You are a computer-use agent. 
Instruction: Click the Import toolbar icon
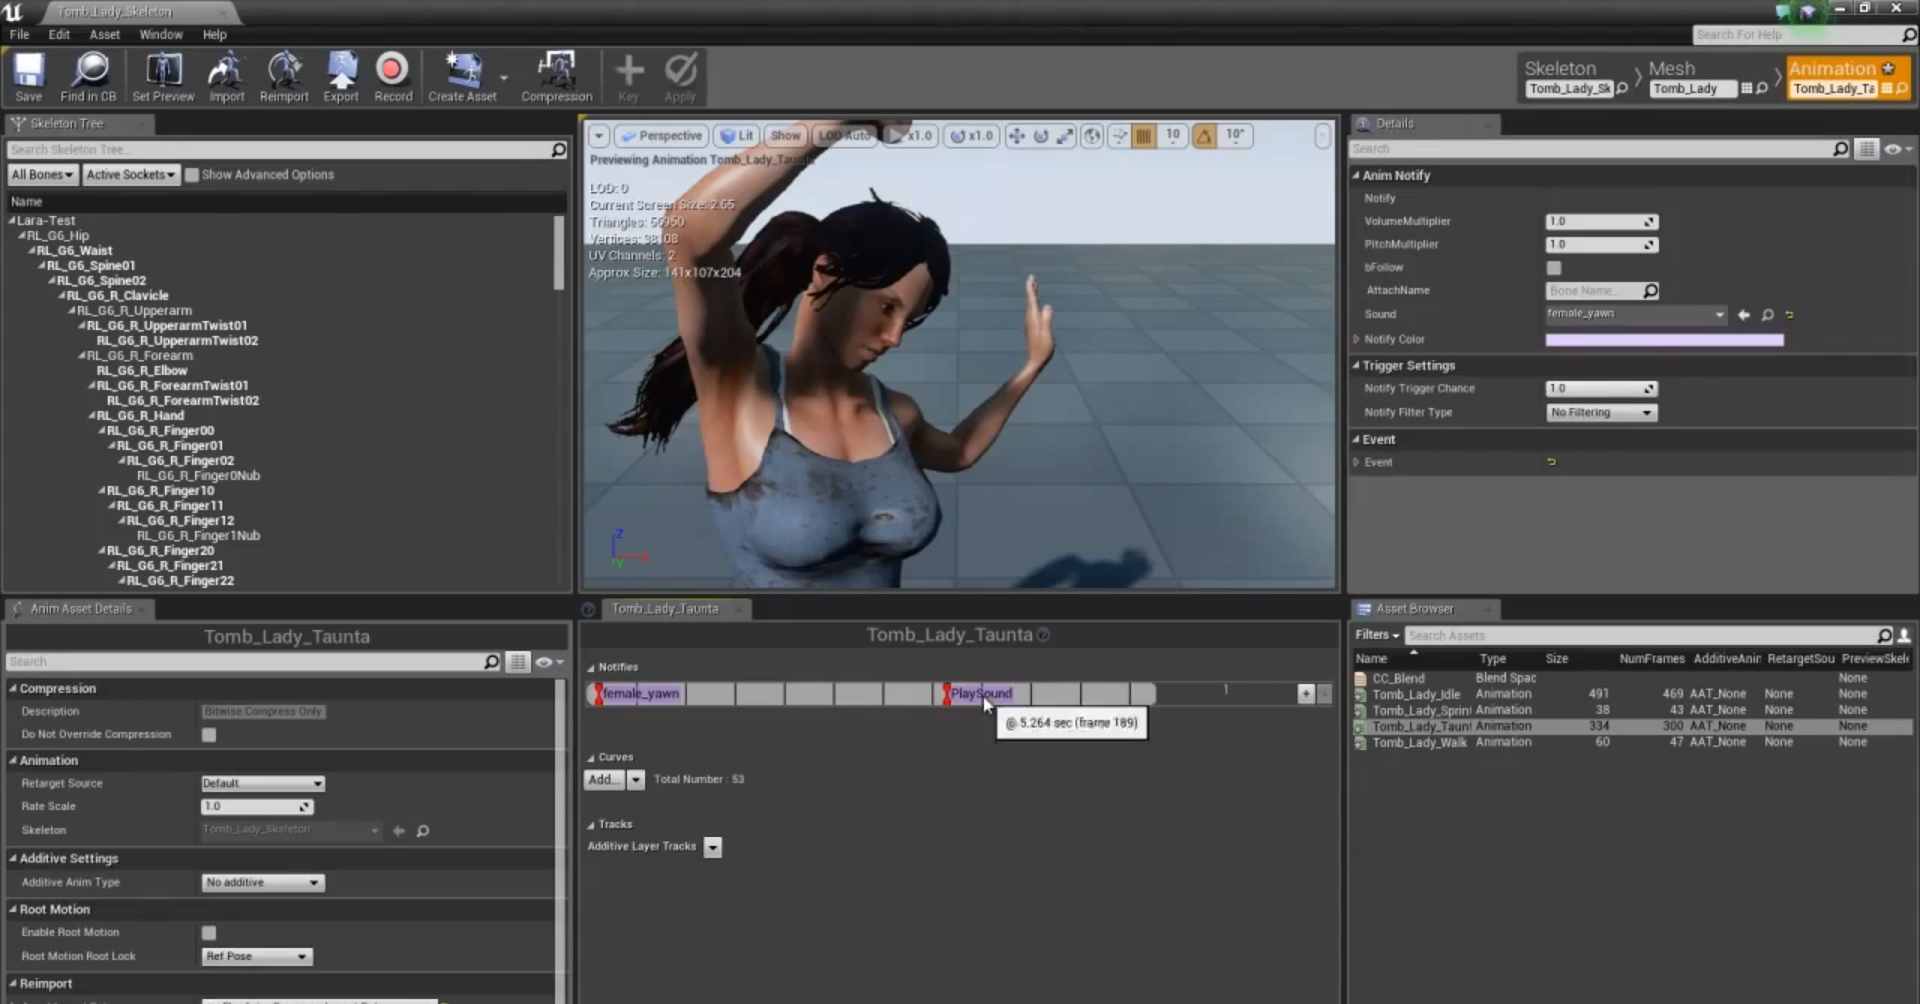click(x=226, y=77)
